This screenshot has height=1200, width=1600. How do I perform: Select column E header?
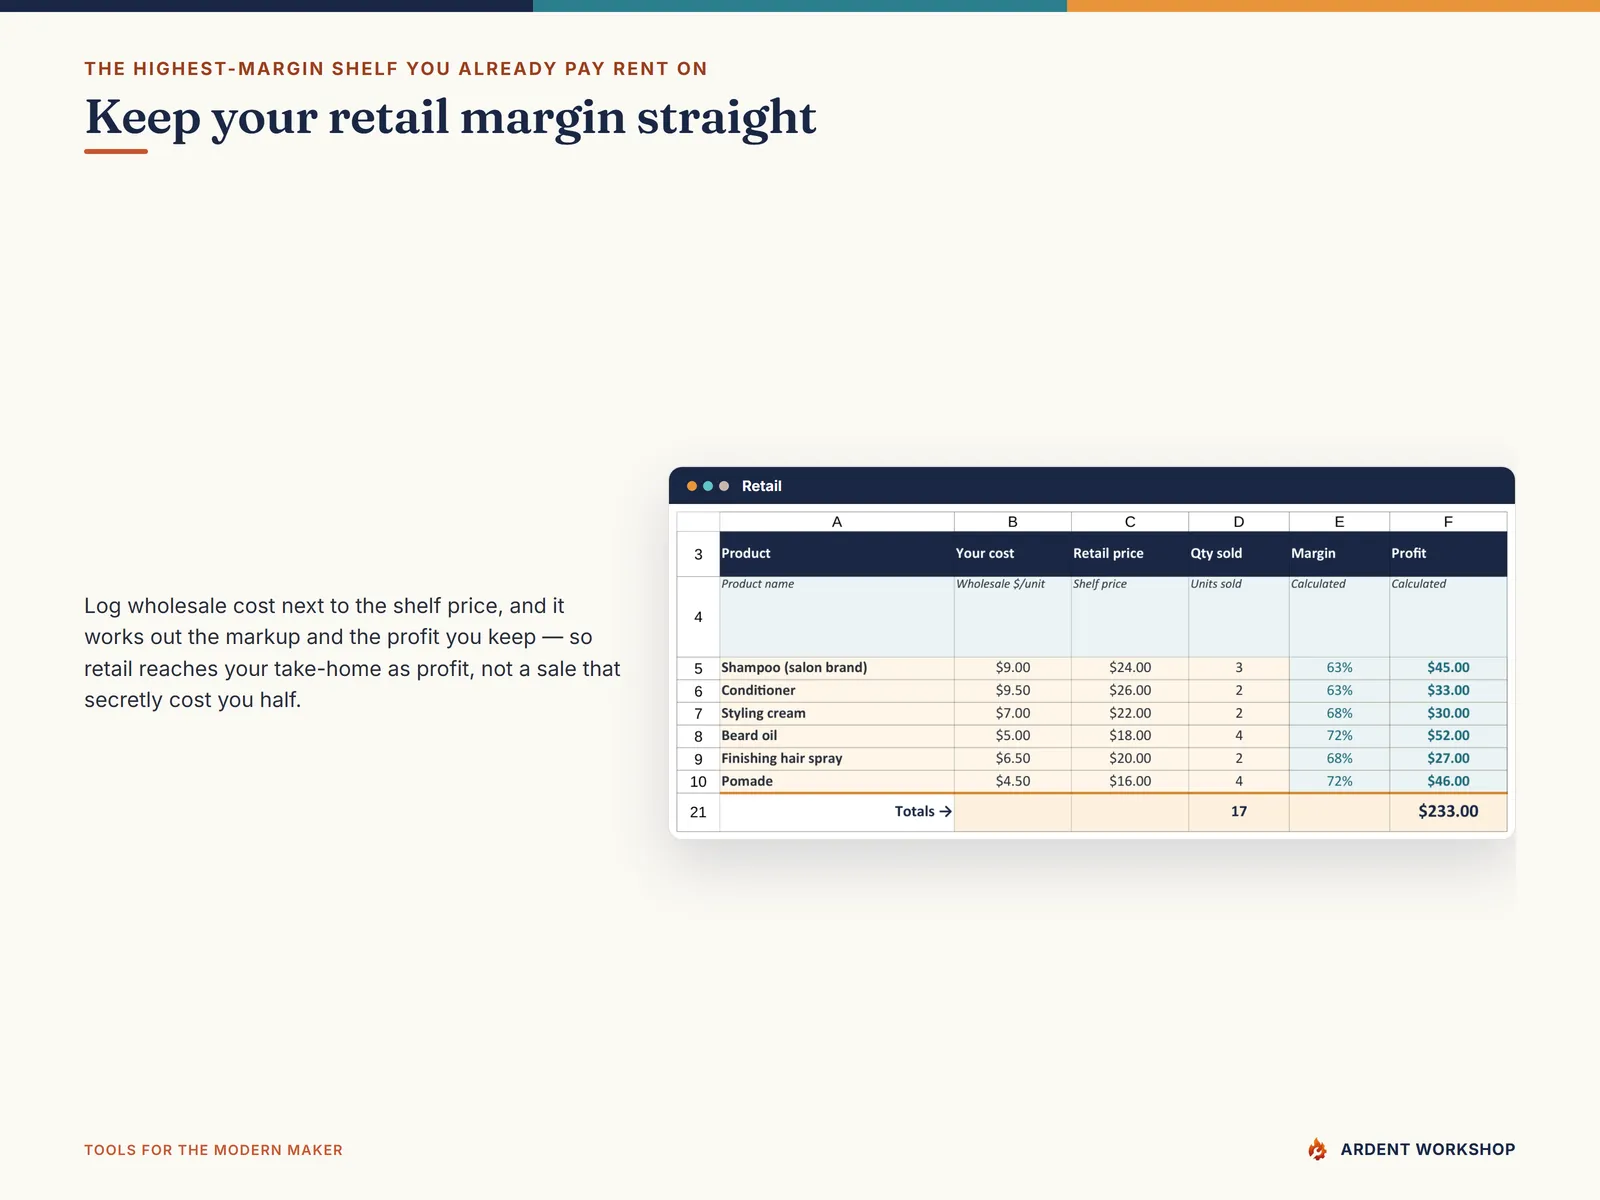click(1340, 522)
